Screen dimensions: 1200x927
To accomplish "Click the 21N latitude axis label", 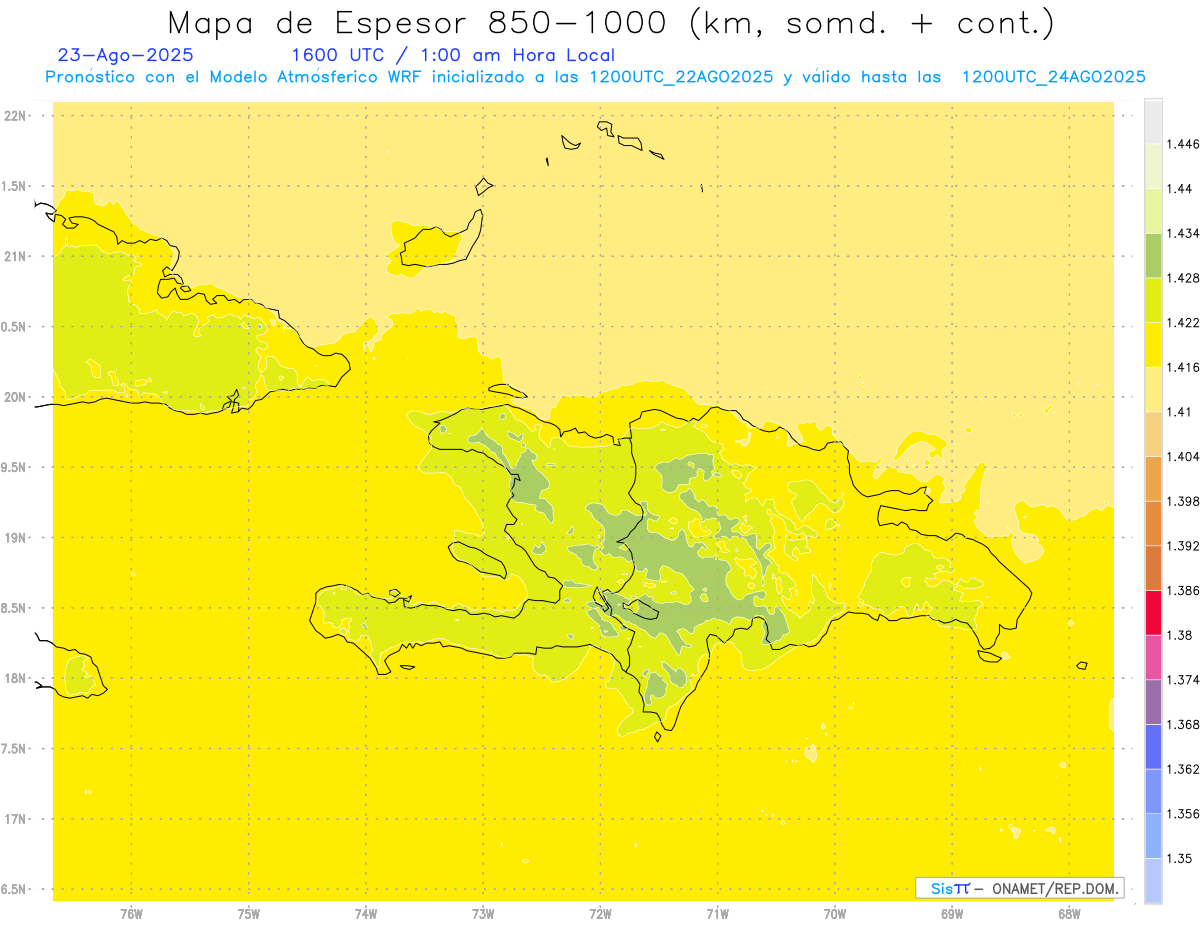I will click(16, 256).
